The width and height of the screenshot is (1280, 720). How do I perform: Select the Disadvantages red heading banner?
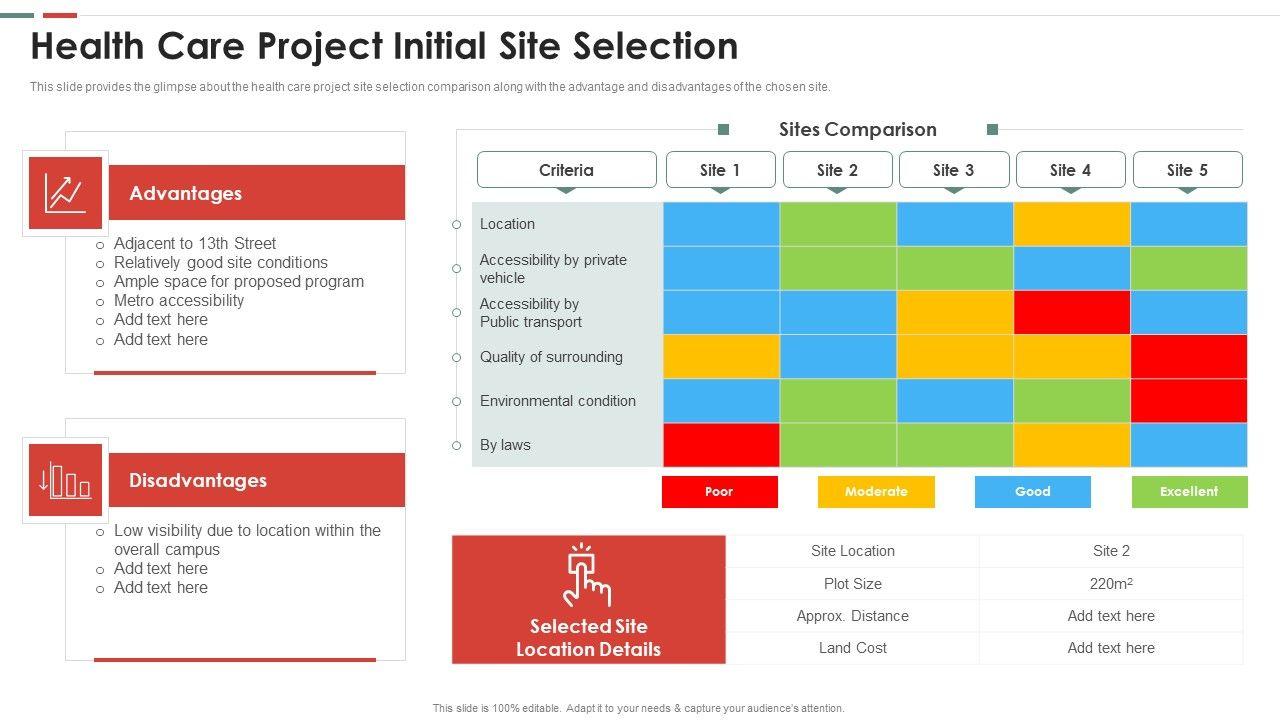click(255, 480)
